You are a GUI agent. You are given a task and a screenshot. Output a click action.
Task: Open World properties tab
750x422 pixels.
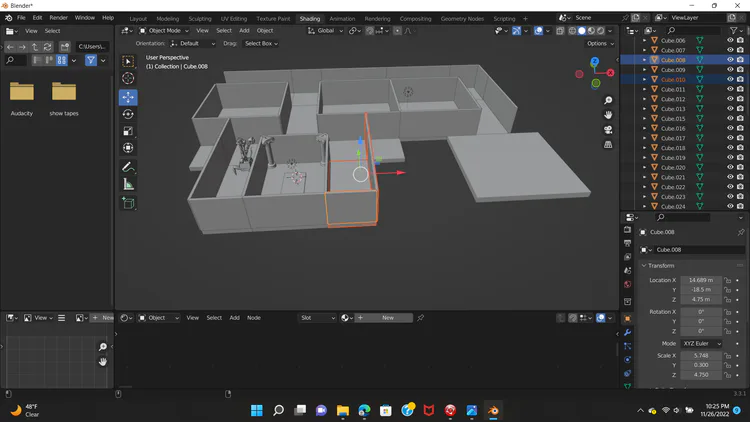628,284
